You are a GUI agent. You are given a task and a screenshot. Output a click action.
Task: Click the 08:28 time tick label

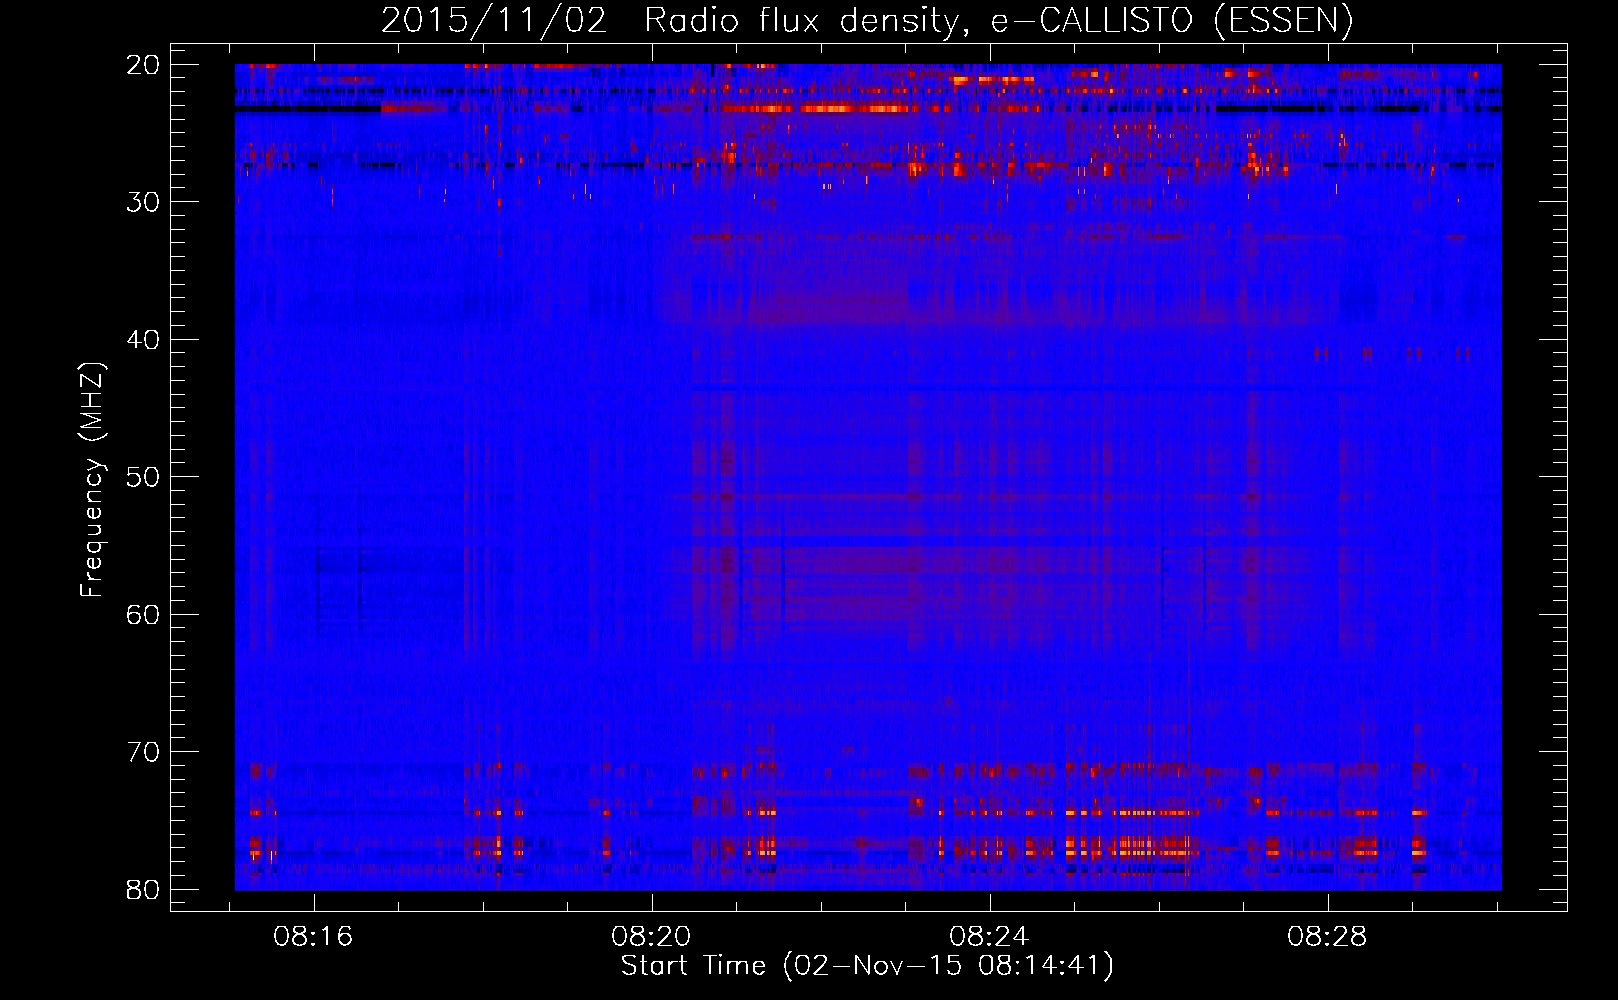(x=1327, y=937)
